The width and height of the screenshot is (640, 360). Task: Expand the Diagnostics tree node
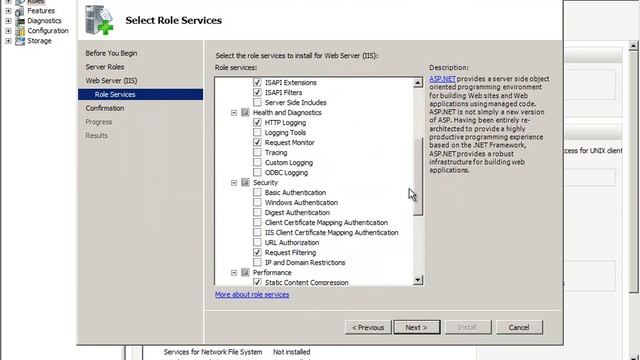coord(8,21)
